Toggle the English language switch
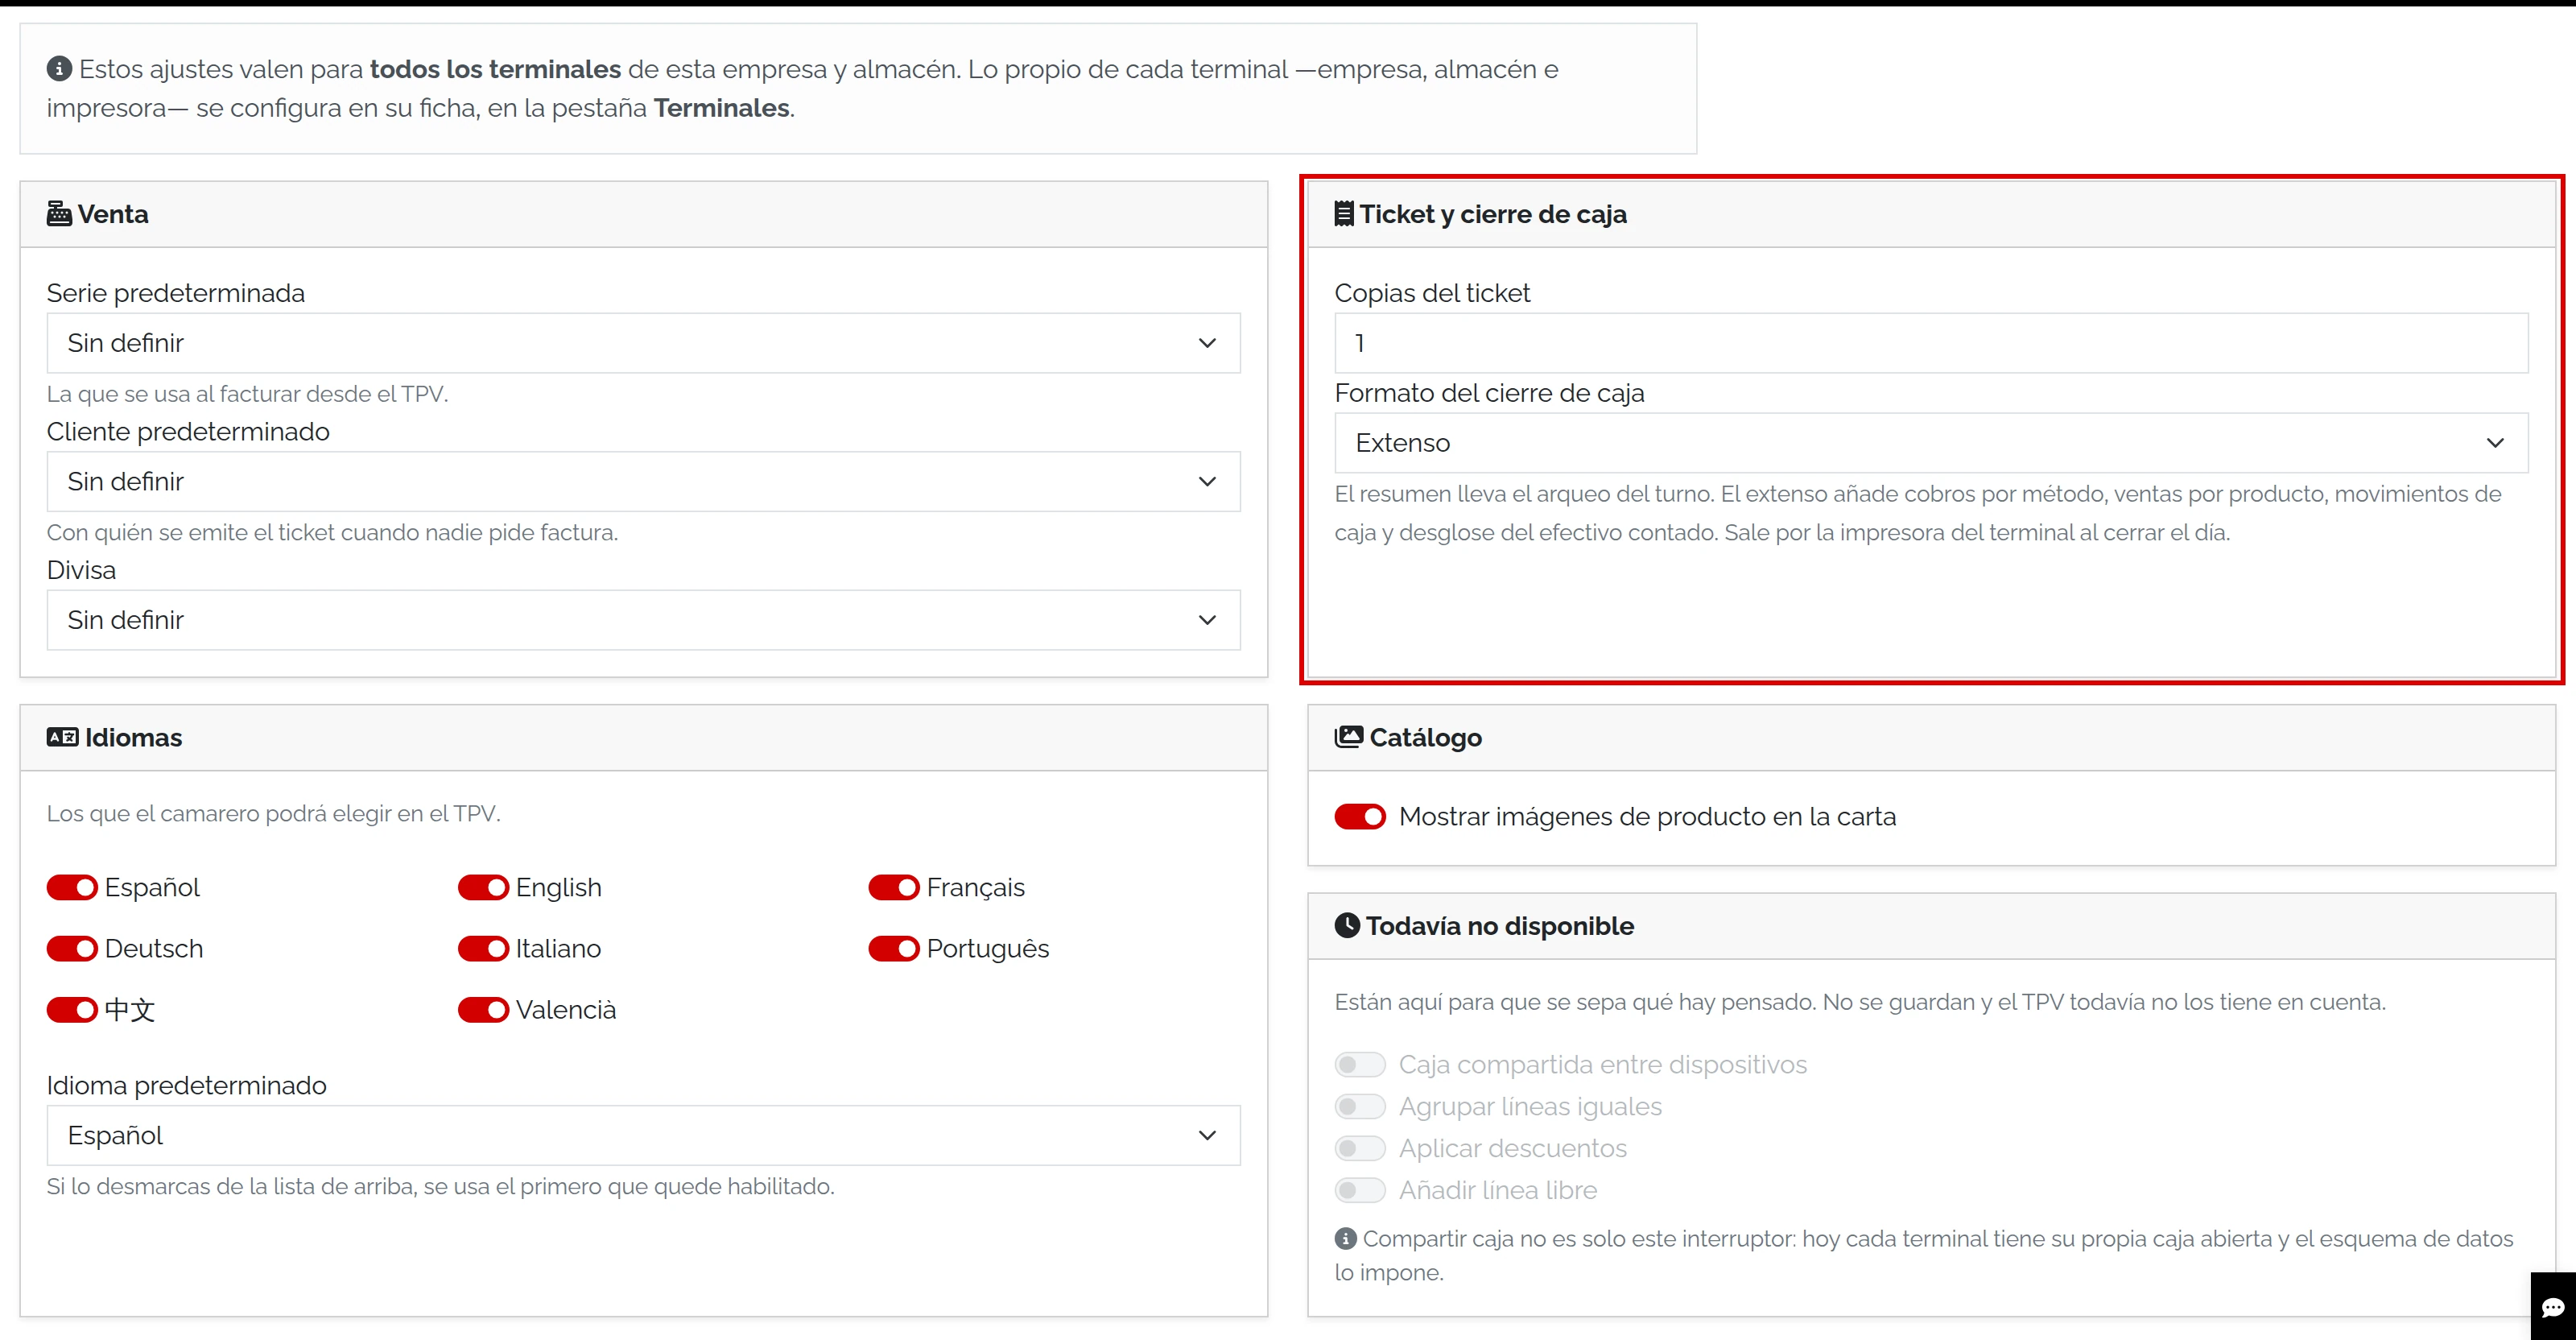Viewport: 2576px width, 1340px height. (483, 887)
